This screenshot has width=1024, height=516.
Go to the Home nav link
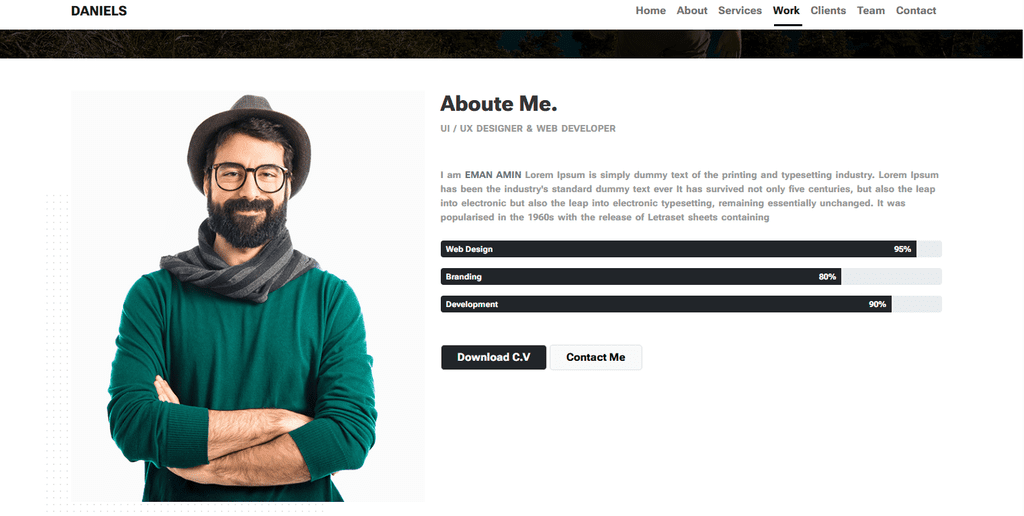coord(650,10)
